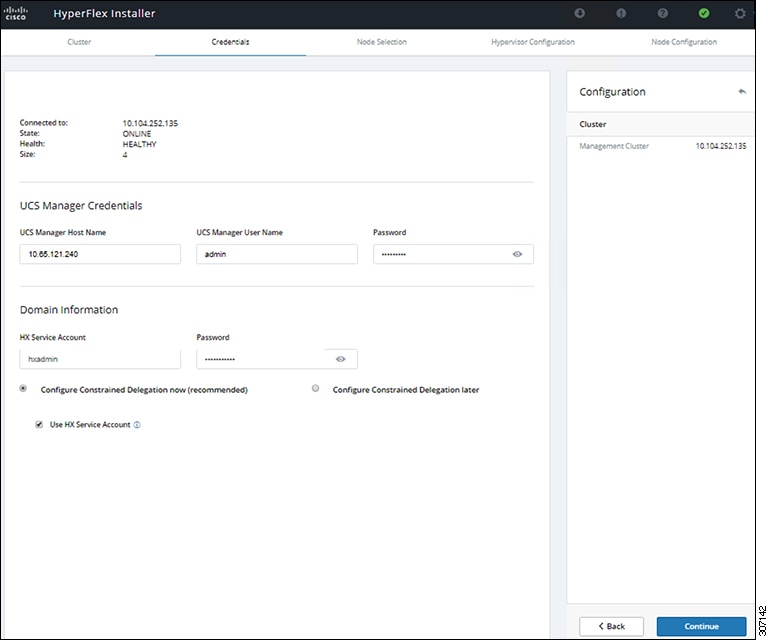
Task: Click the Back button
Action: [x=611, y=626]
